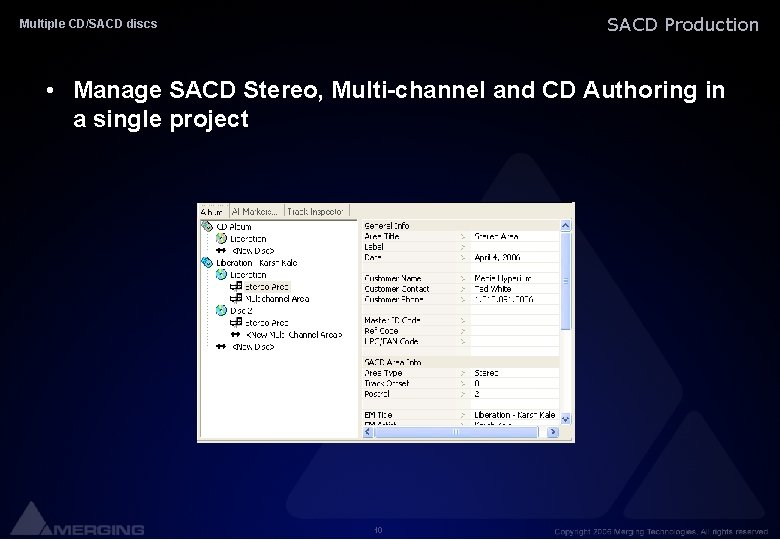Click the horizontal scrollbar left arrow
780x540 pixels.
click(368, 432)
